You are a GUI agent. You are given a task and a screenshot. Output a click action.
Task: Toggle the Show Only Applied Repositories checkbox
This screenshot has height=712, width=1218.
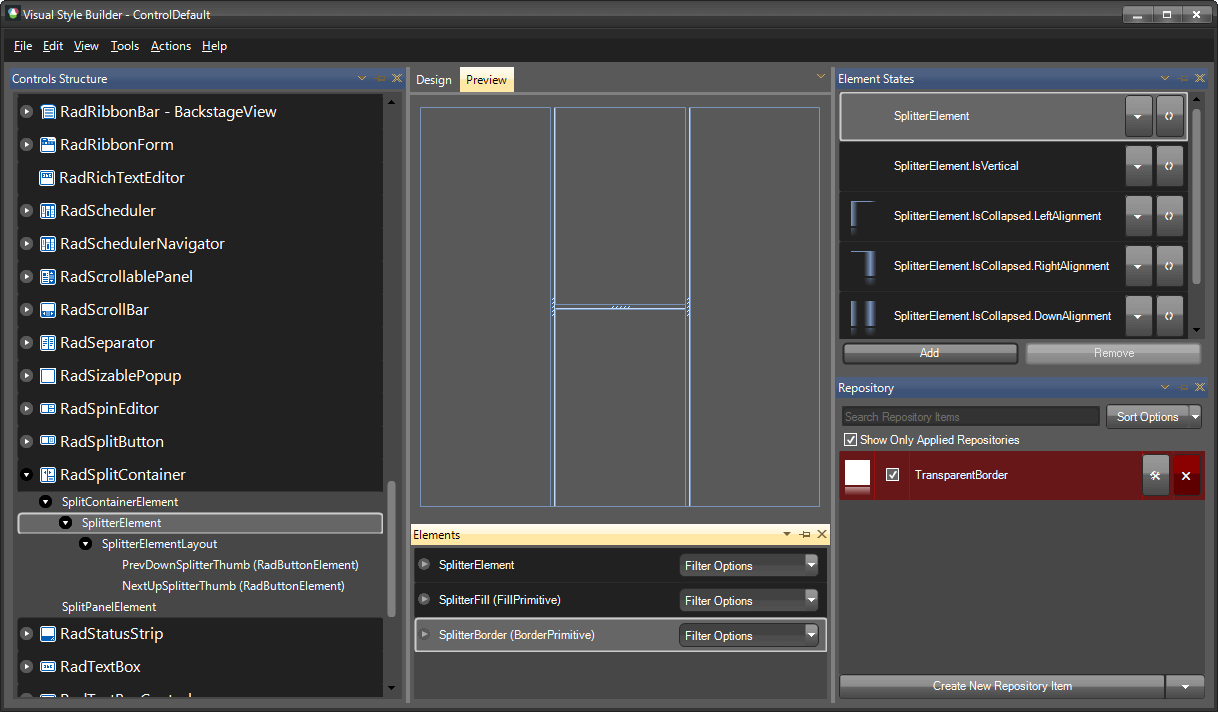tap(851, 440)
